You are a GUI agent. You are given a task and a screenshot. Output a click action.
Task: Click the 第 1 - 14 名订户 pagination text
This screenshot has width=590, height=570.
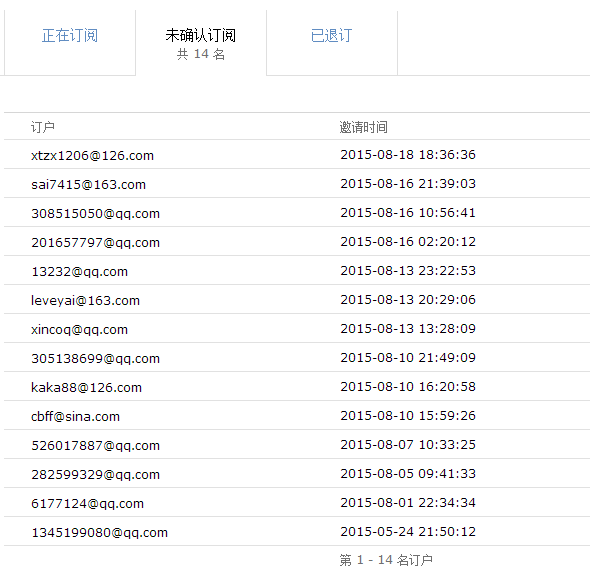tap(386, 559)
